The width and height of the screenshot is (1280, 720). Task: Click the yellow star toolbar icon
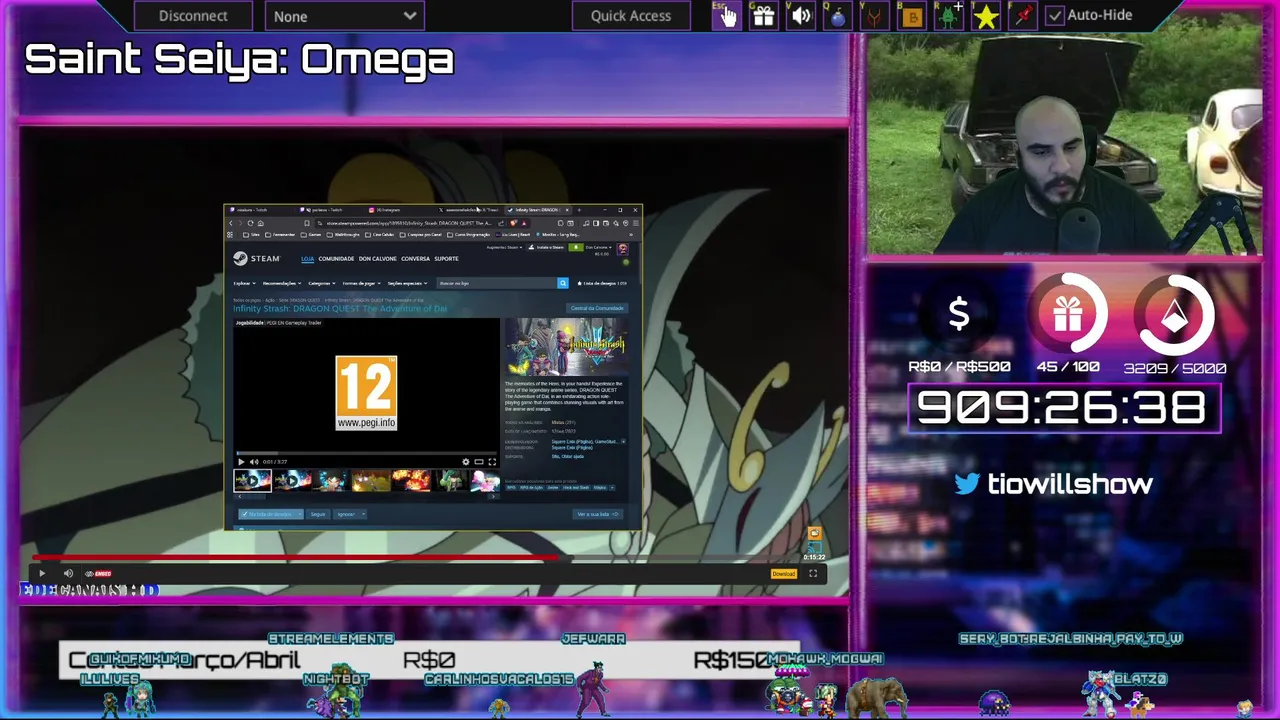point(985,15)
